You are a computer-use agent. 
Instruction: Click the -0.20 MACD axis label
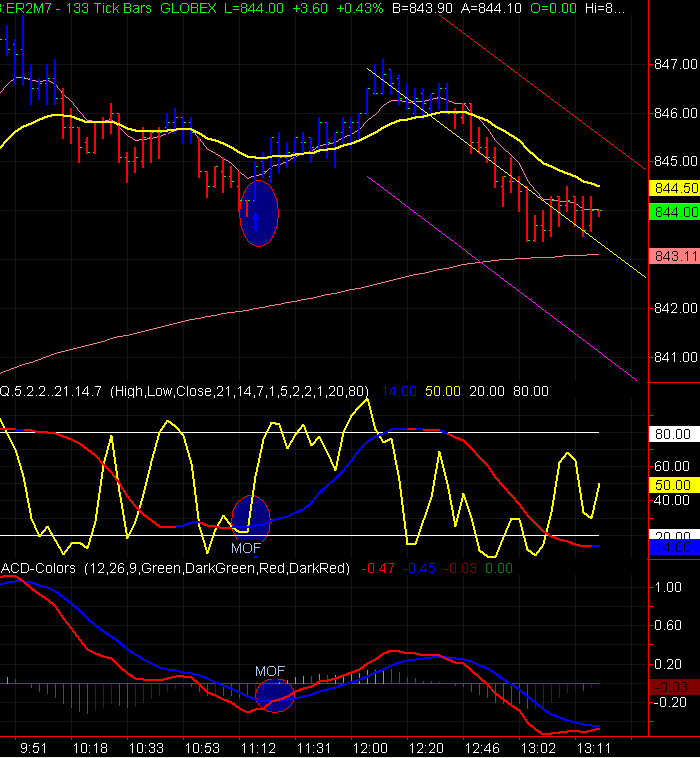pos(670,702)
